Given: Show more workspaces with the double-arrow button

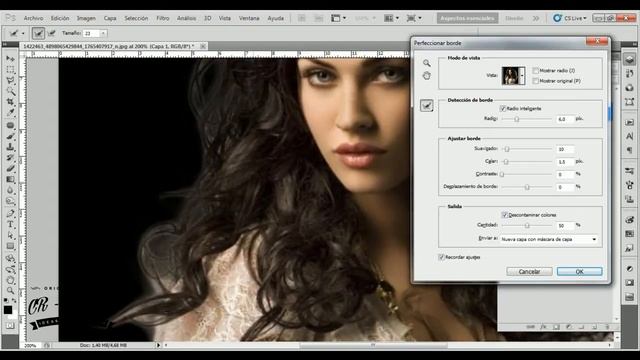Looking at the screenshot, I should tap(536, 18).
